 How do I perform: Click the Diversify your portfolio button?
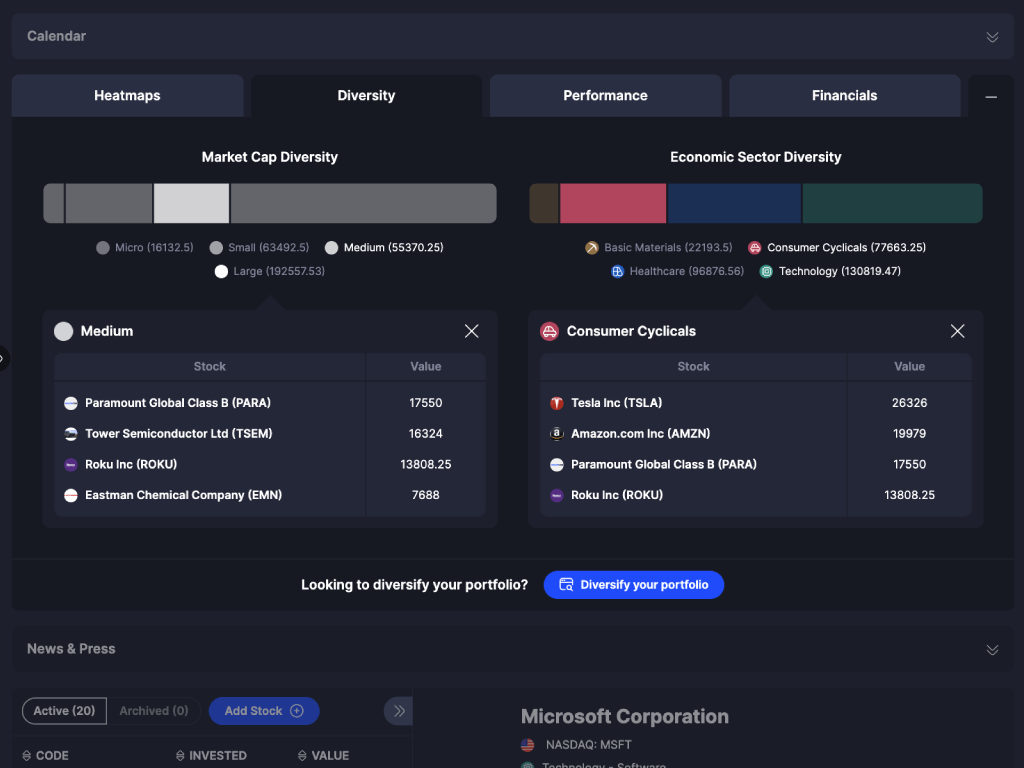coord(633,584)
